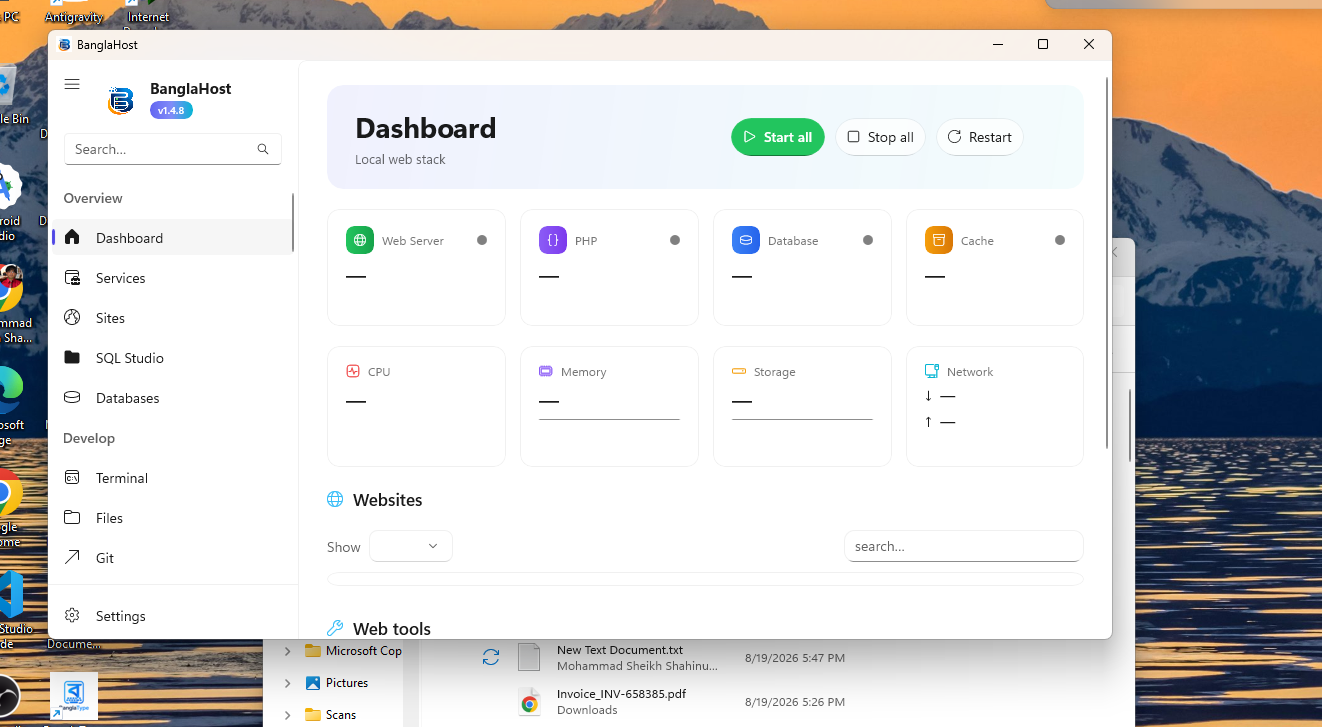Open SQL Studio in the sidebar
The width and height of the screenshot is (1322, 727).
pyautogui.click(x=171, y=358)
